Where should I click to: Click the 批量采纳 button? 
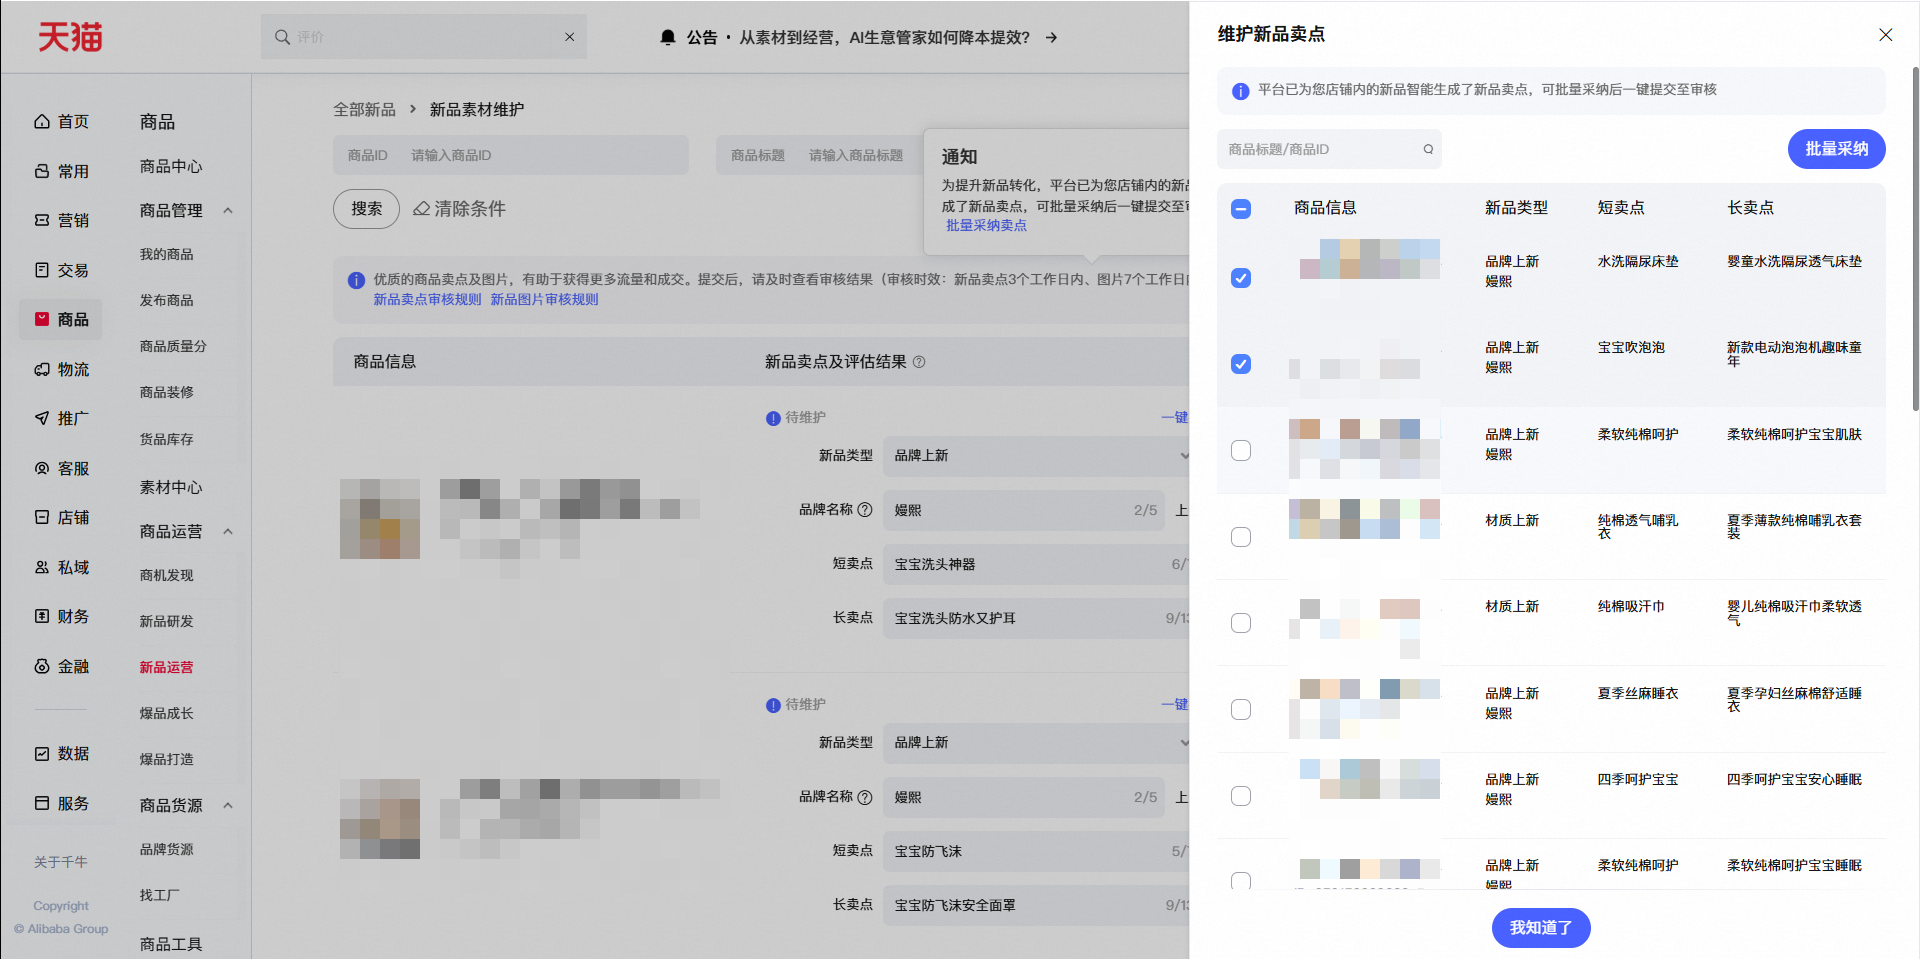(x=1836, y=149)
